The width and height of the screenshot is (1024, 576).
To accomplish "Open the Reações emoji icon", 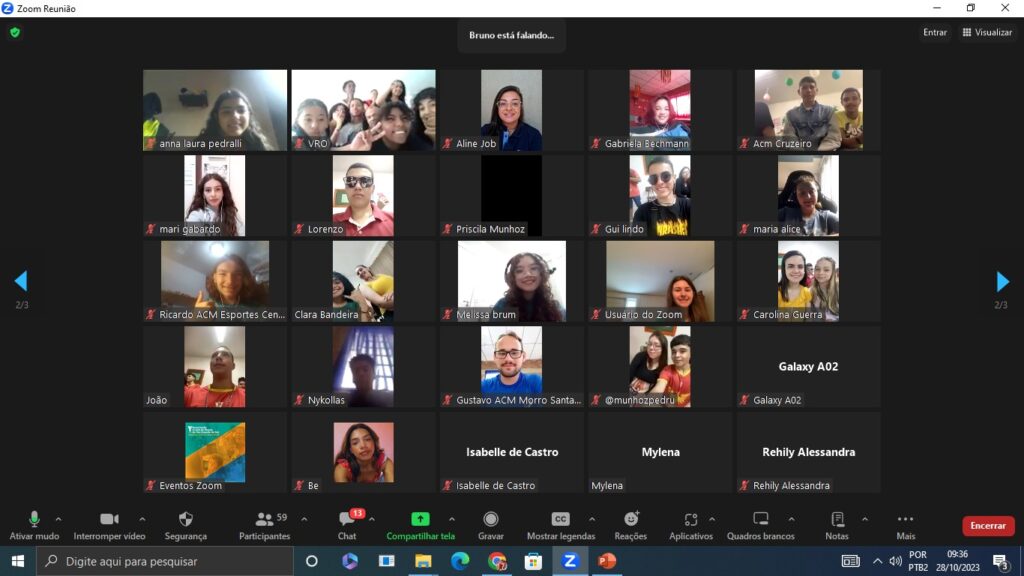I will [630, 520].
